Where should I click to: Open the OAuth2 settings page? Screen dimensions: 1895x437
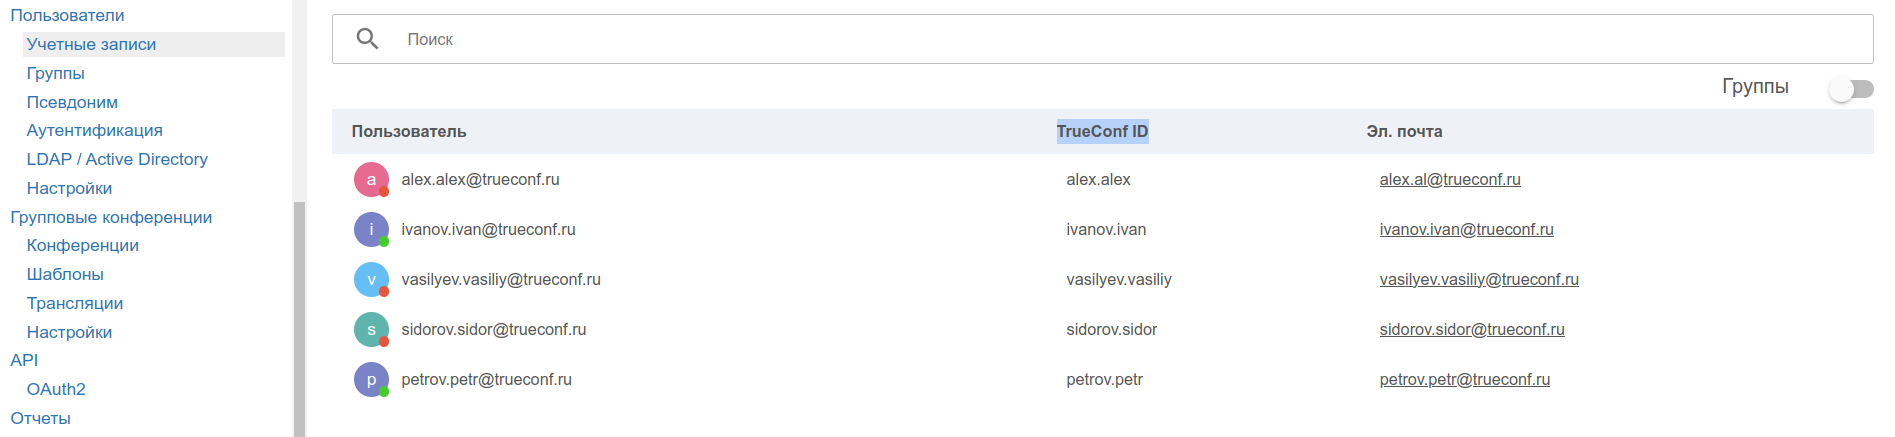click(x=56, y=389)
